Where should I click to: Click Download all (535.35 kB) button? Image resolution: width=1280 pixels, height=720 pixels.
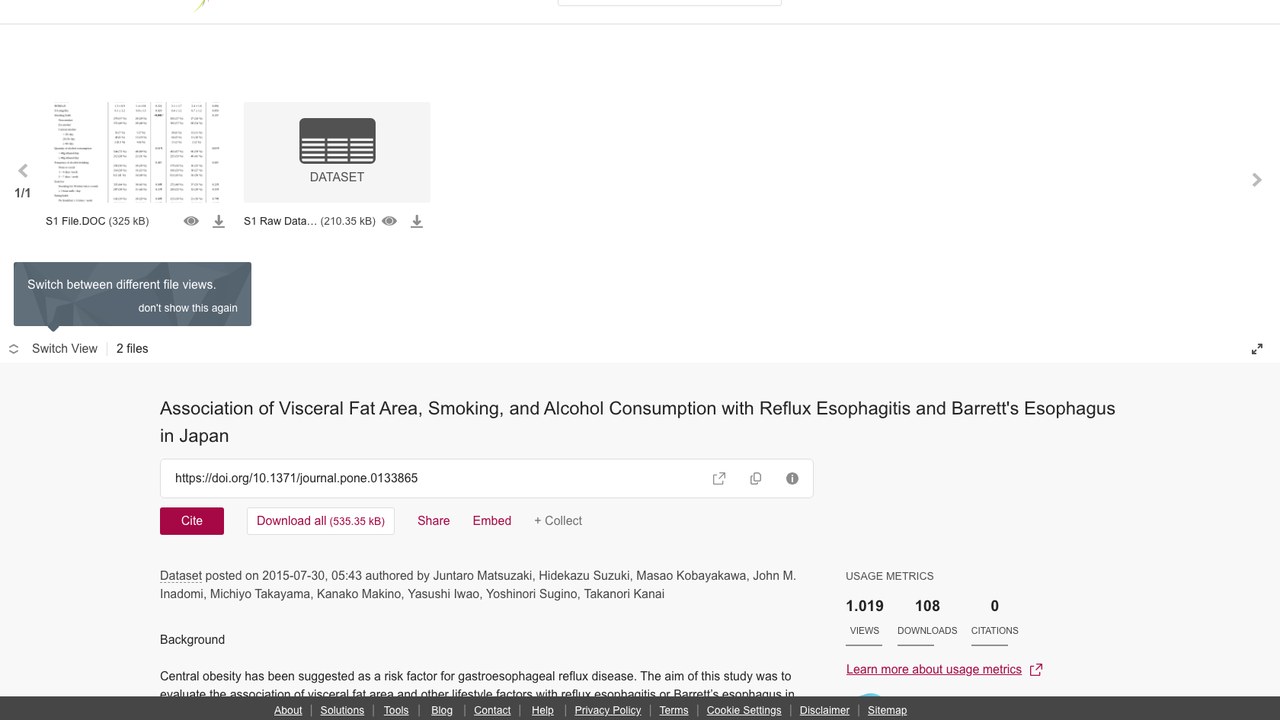321,521
